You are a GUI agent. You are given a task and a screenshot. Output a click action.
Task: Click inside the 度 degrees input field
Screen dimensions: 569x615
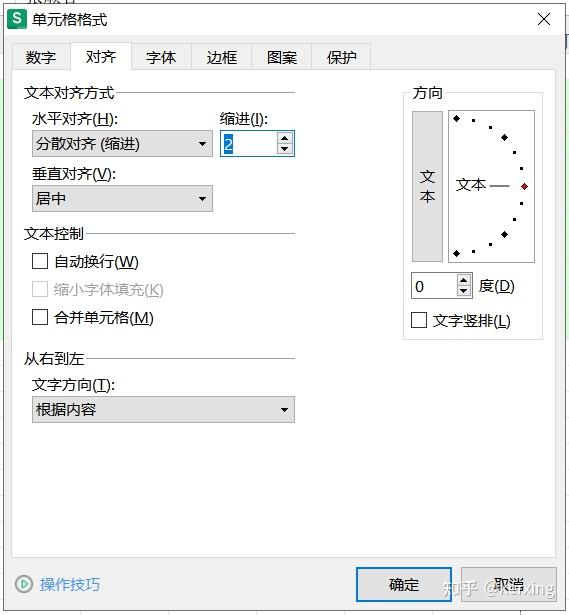434,286
